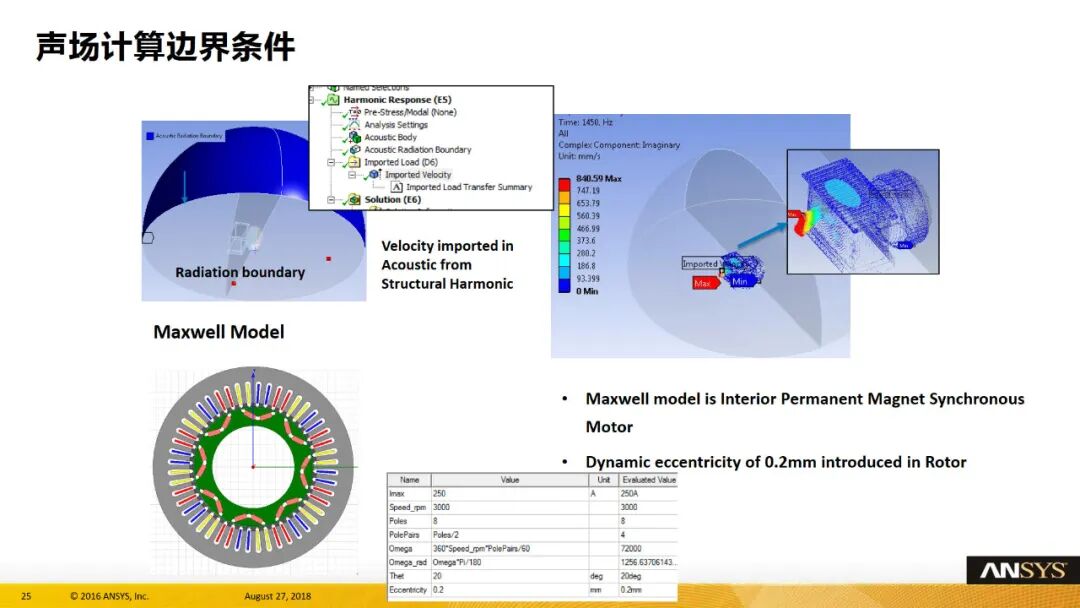Click legend value 93.399
1080x608 pixels.
point(588,279)
